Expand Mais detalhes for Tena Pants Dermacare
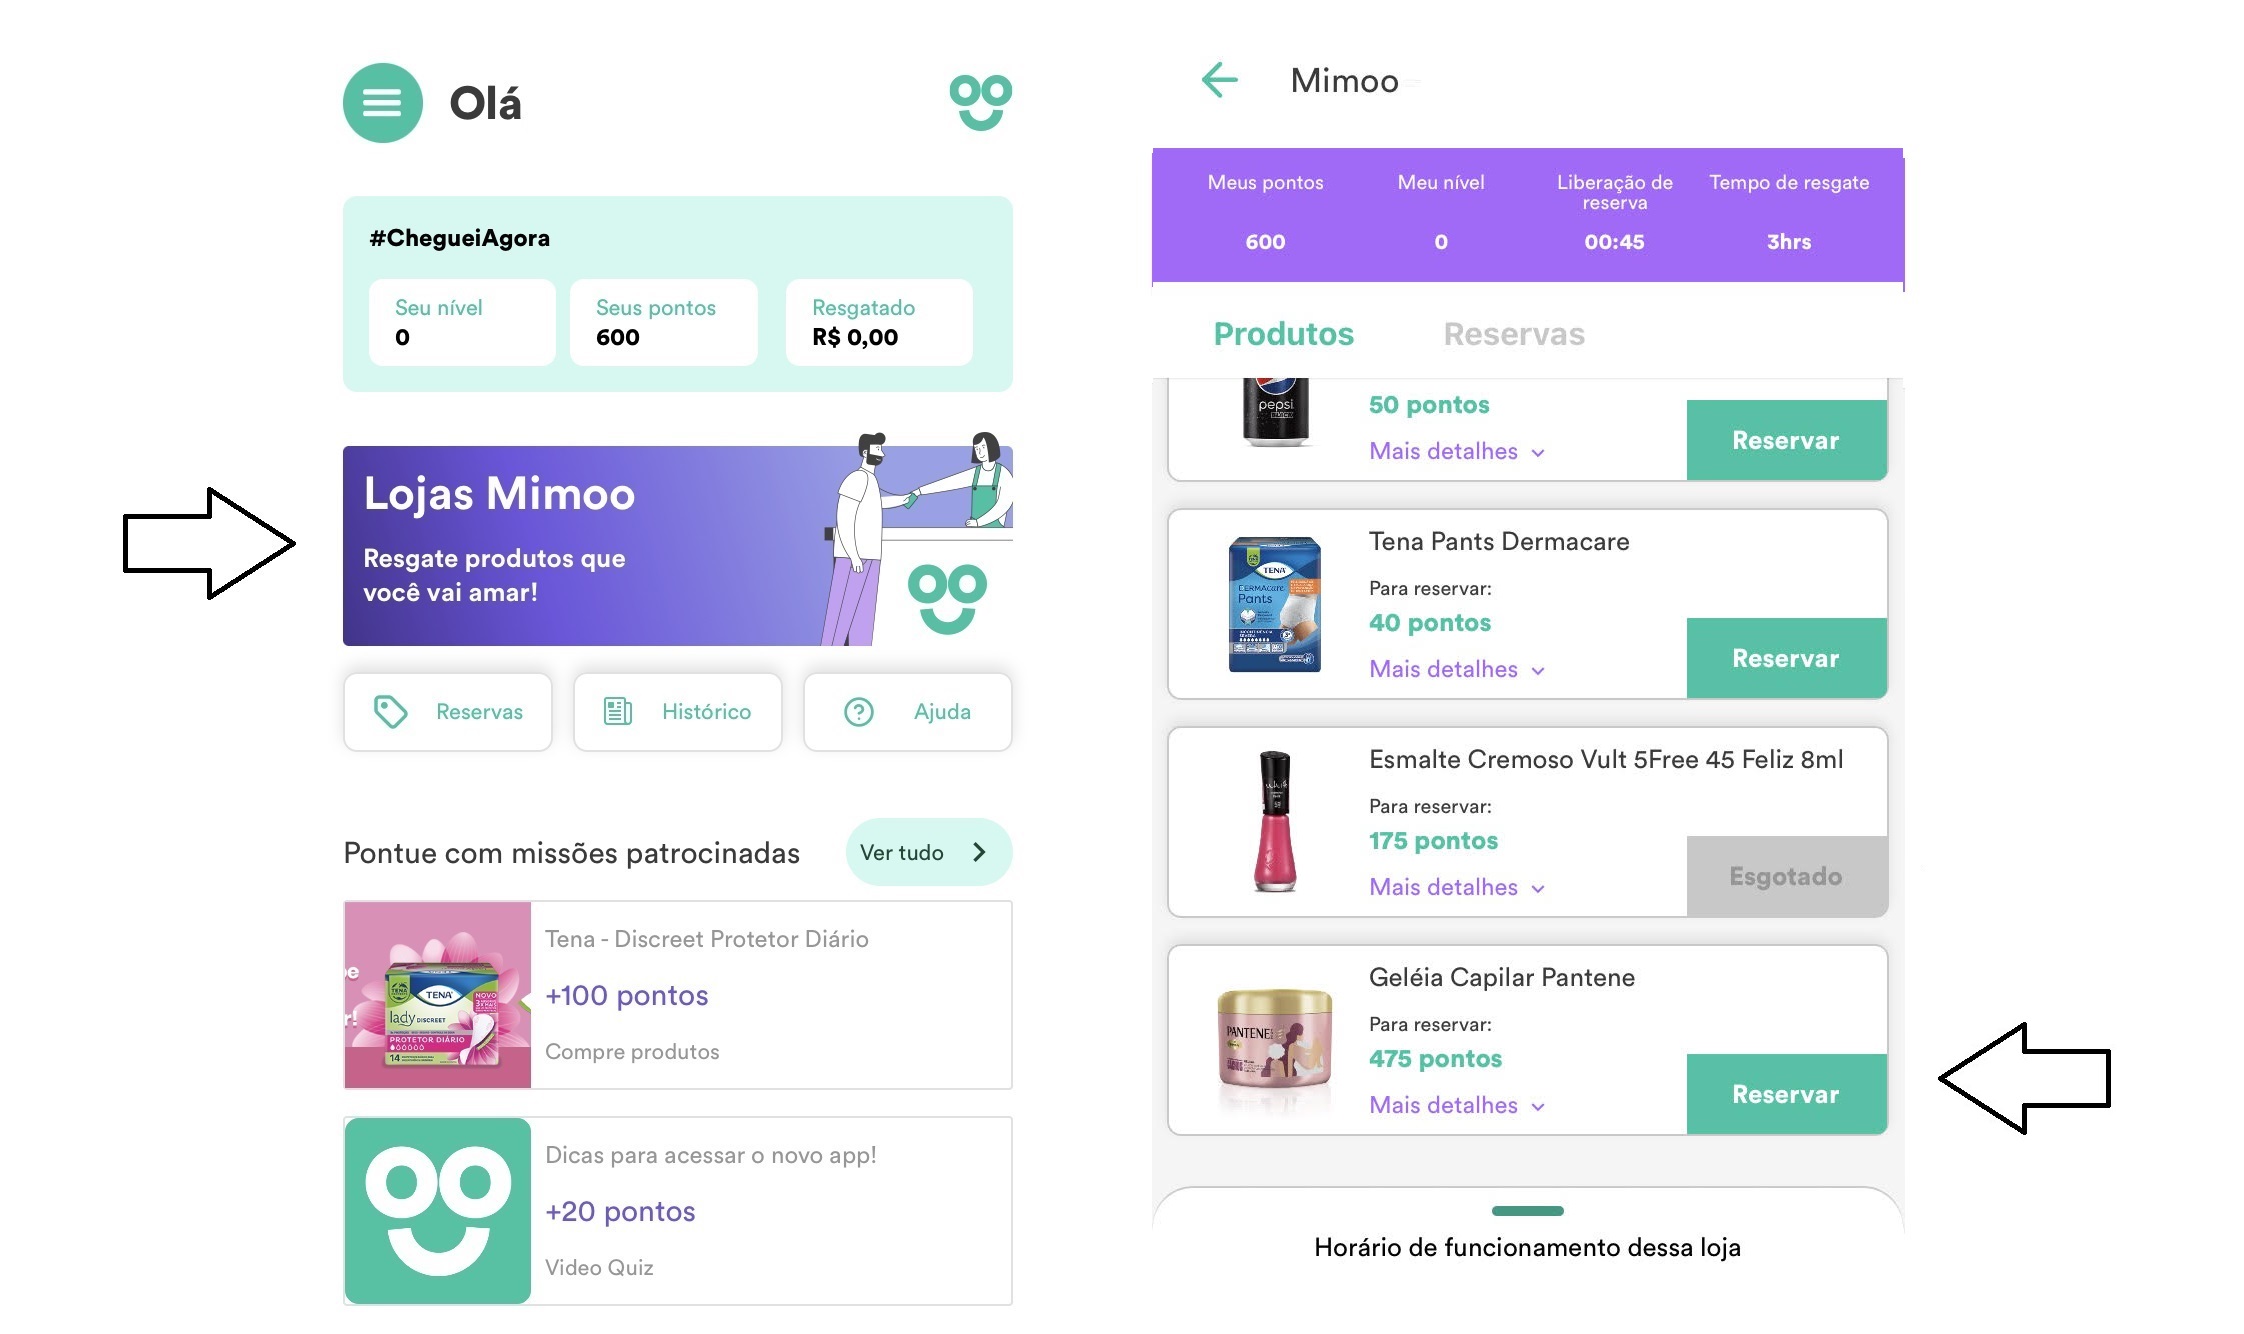The height and width of the screenshot is (1334, 2244). click(1457, 669)
